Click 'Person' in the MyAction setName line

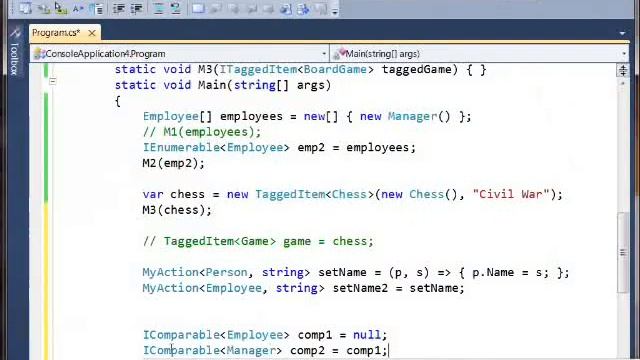pyautogui.click(x=227, y=272)
